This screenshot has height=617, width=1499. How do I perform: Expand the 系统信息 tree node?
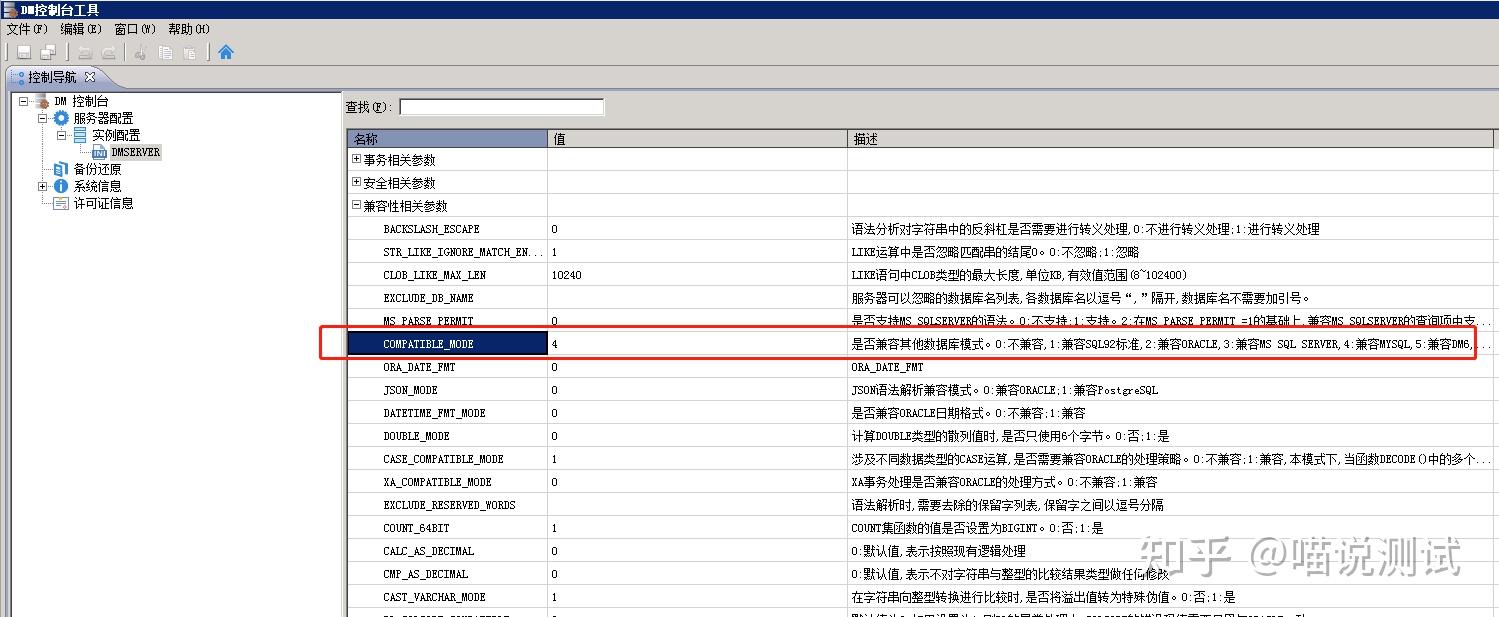click(x=42, y=186)
